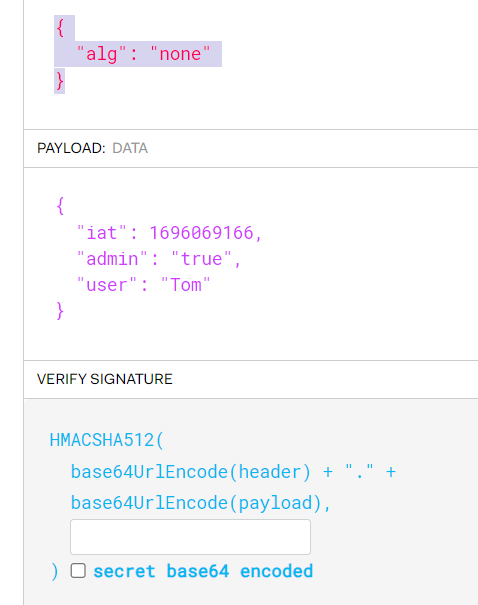Click the PAYLOAD section label
478x605 pixels.
pyautogui.click(x=71, y=148)
